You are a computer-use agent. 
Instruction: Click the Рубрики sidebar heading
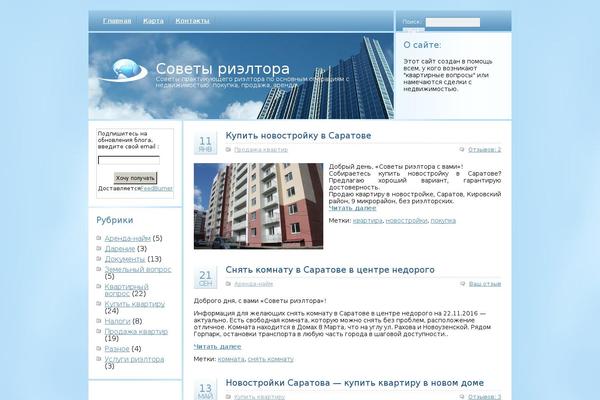click(x=115, y=220)
